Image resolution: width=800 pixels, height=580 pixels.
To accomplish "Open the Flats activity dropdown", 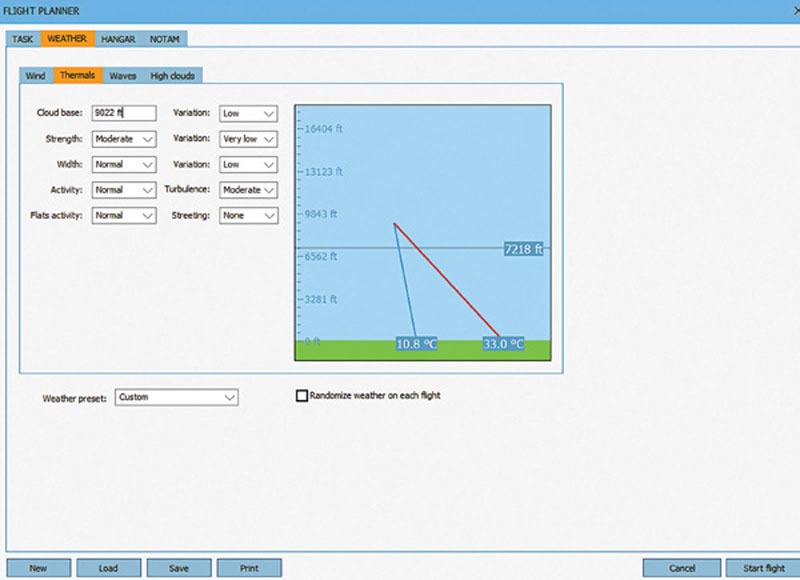I will point(124,215).
